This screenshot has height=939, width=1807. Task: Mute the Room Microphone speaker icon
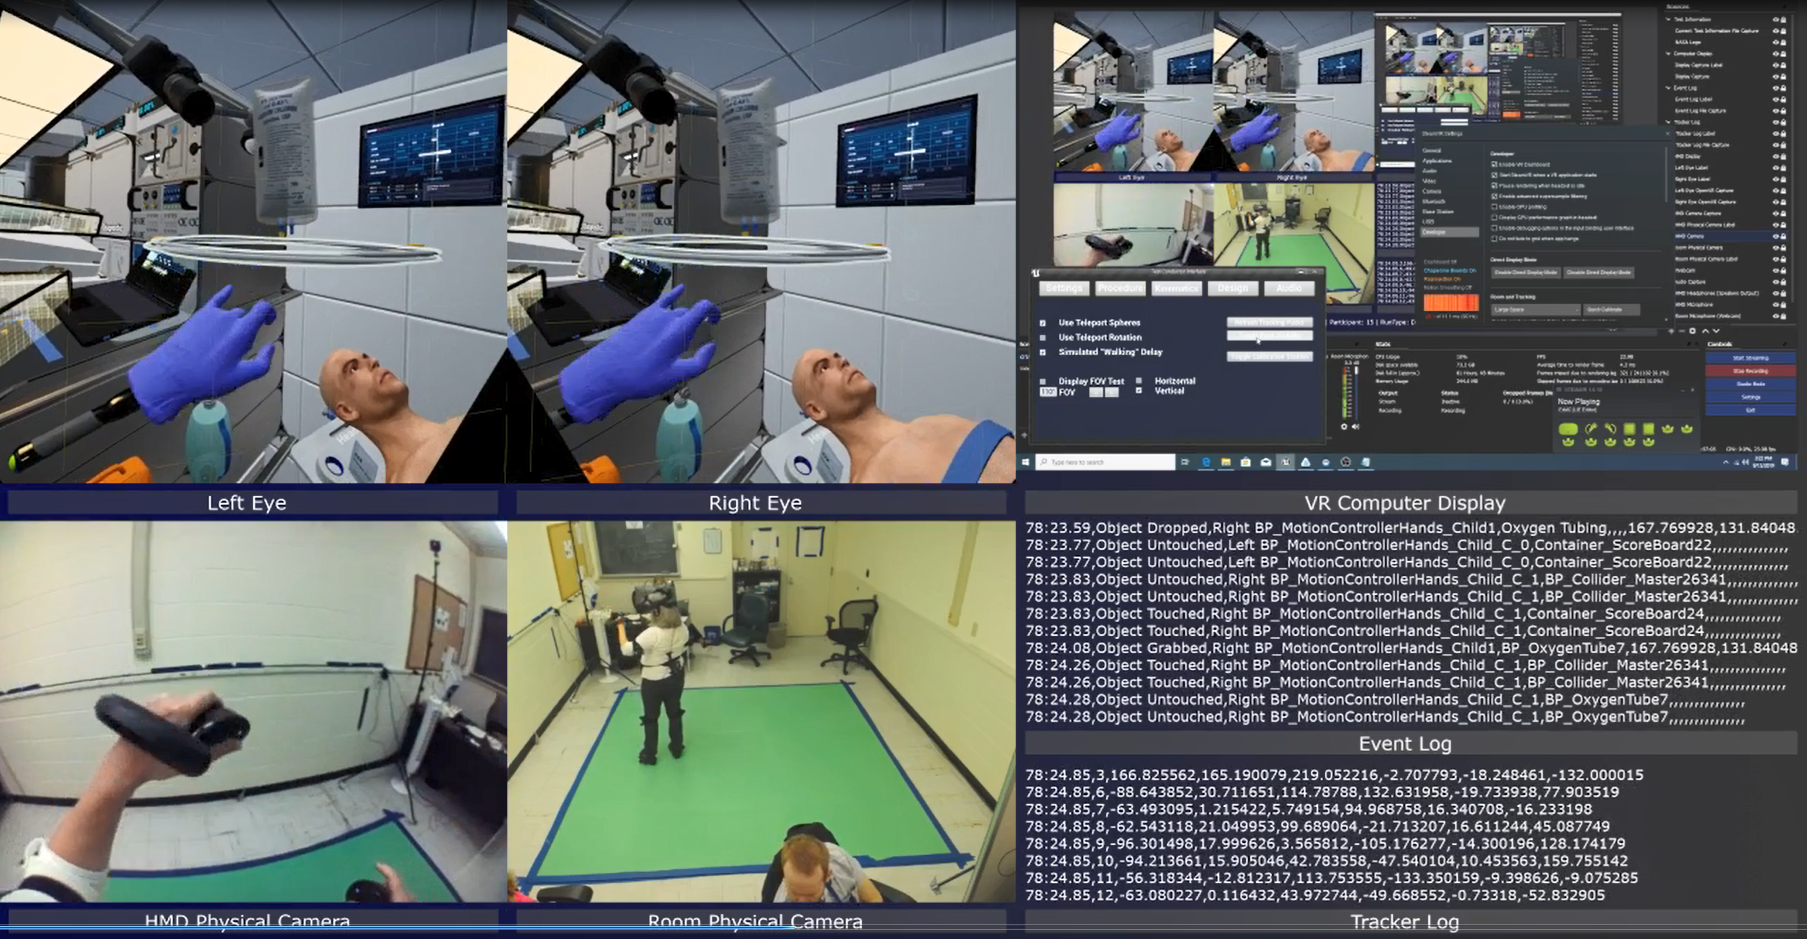tap(1356, 427)
